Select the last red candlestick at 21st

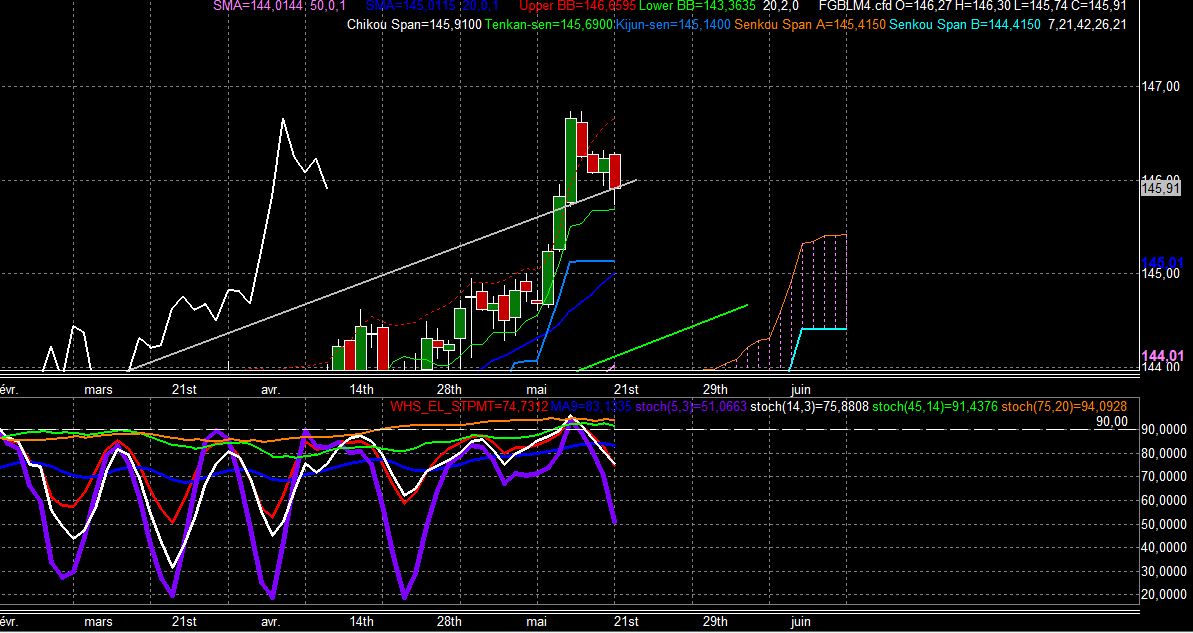pyautogui.click(x=615, y=171)
